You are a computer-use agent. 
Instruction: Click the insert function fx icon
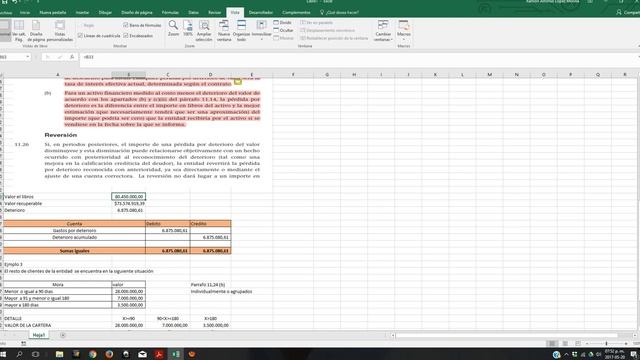72,57
